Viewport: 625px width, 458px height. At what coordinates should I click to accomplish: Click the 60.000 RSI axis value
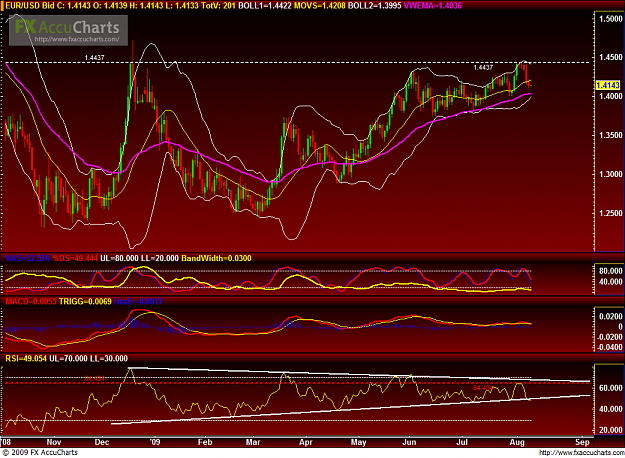pyautogui.click(x=611, y=388)
